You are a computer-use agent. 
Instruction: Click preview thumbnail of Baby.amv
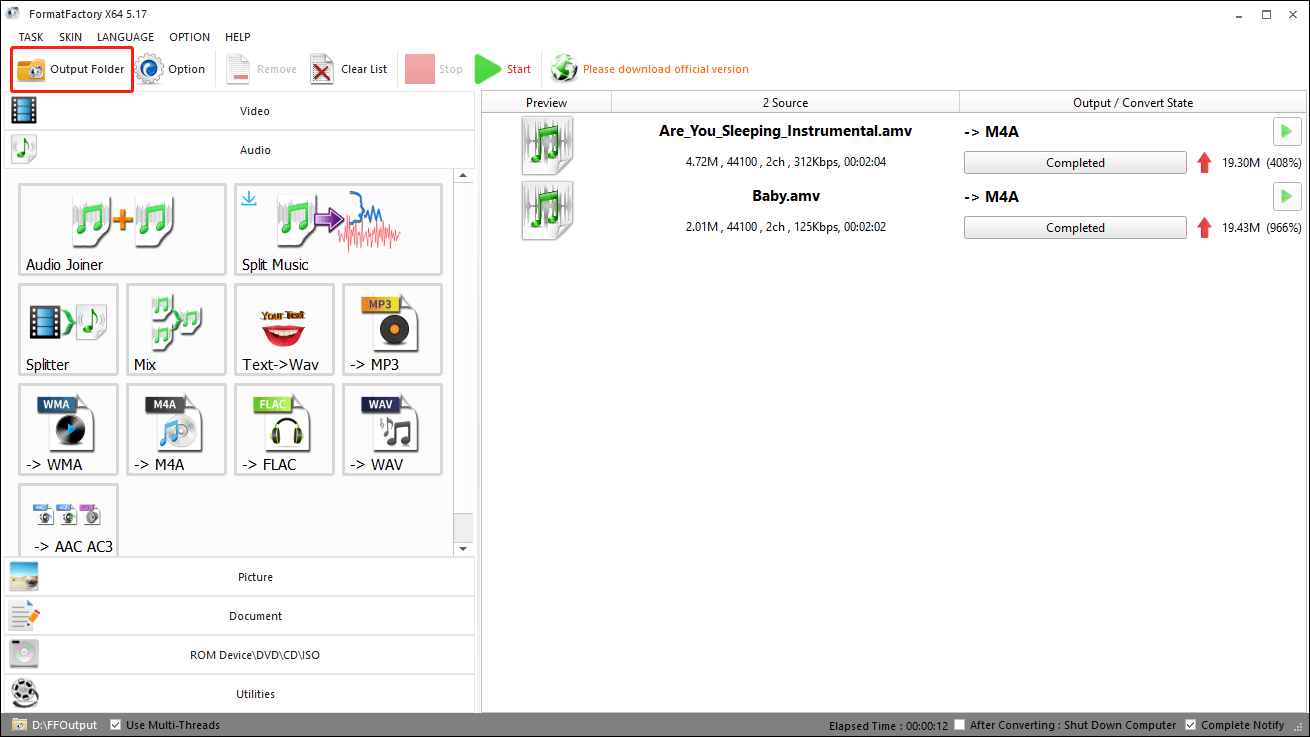pyautogui.click(x=547, y=210)
